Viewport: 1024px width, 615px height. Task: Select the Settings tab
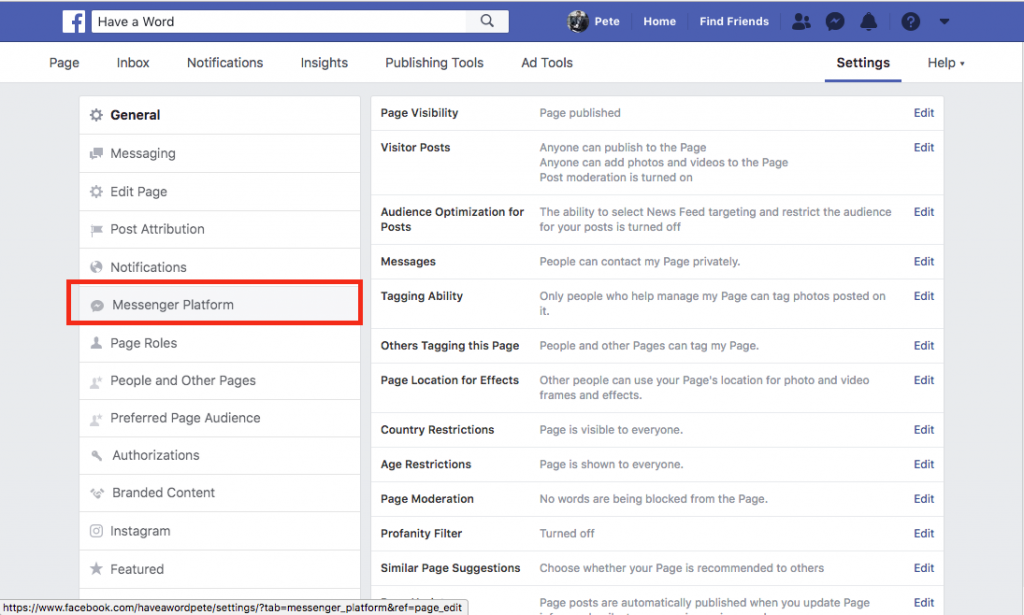click(863, 63)
